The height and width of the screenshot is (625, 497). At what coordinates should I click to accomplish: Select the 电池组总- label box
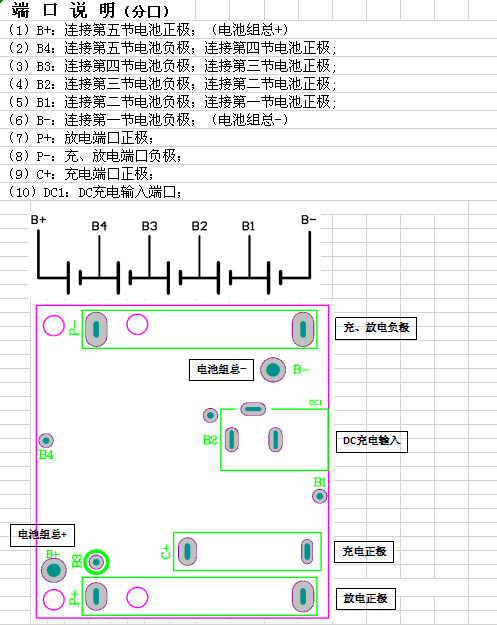pyautogui.click(x=221, y=370)
